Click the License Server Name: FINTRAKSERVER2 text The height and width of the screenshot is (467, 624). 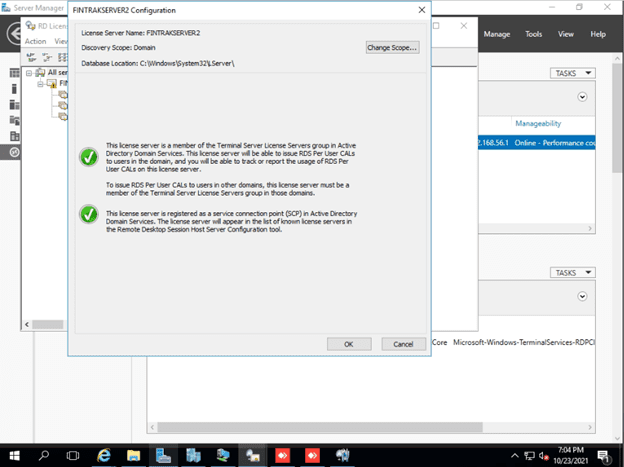[x=140, y=33]
